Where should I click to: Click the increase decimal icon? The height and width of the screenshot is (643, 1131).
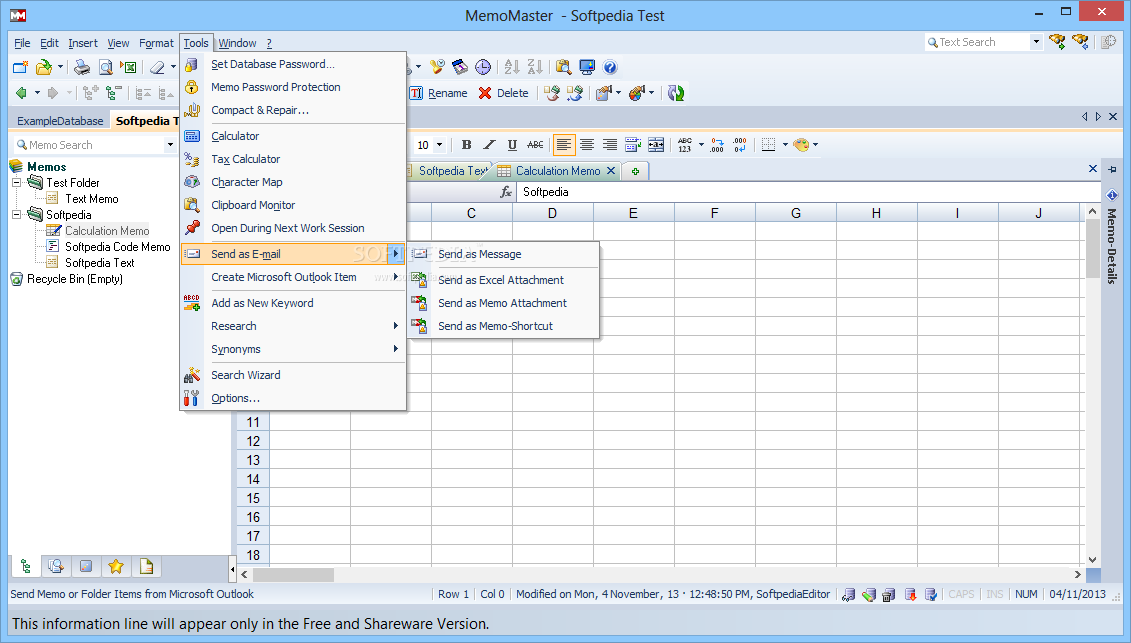[x=717, y=144]
